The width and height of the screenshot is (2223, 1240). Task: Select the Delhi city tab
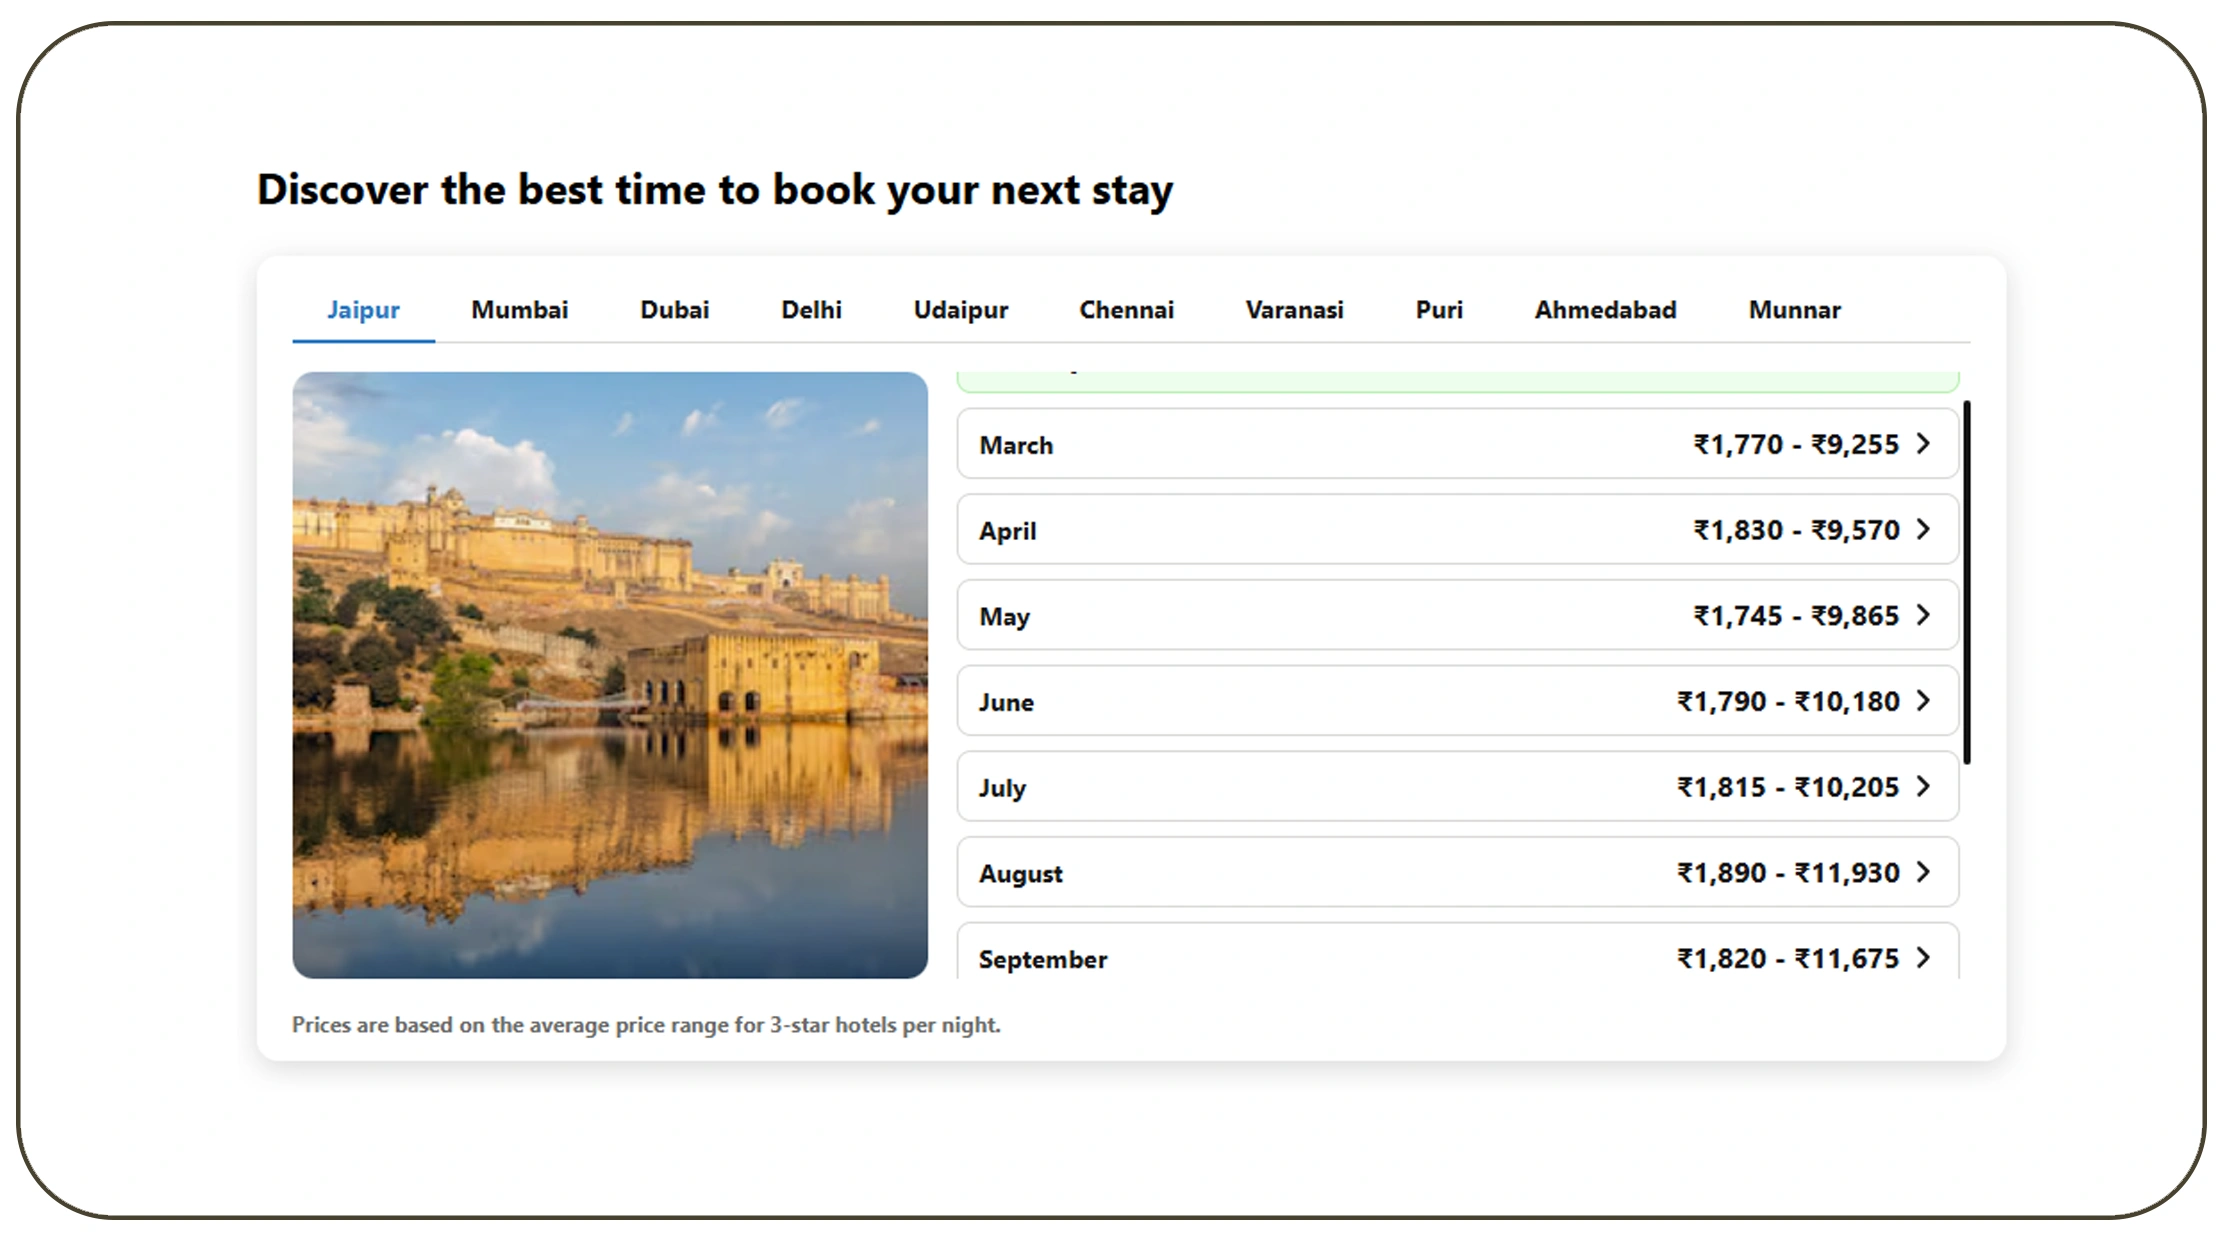pyautogui.click(x=811, y=310)
